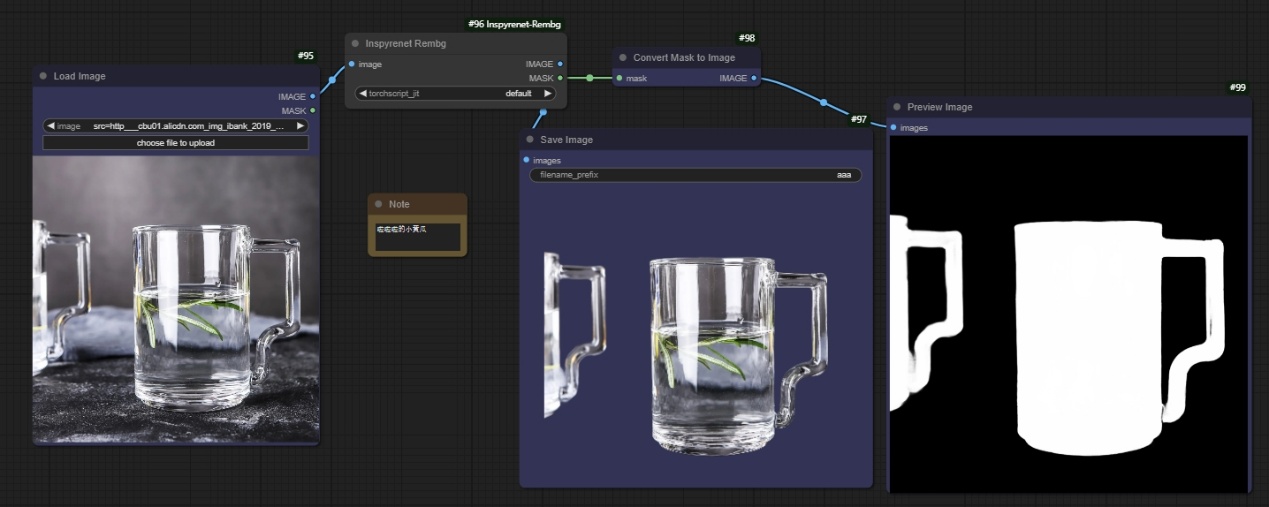Click the mask input port on Convert Mask to Image

tap(620, 78)
